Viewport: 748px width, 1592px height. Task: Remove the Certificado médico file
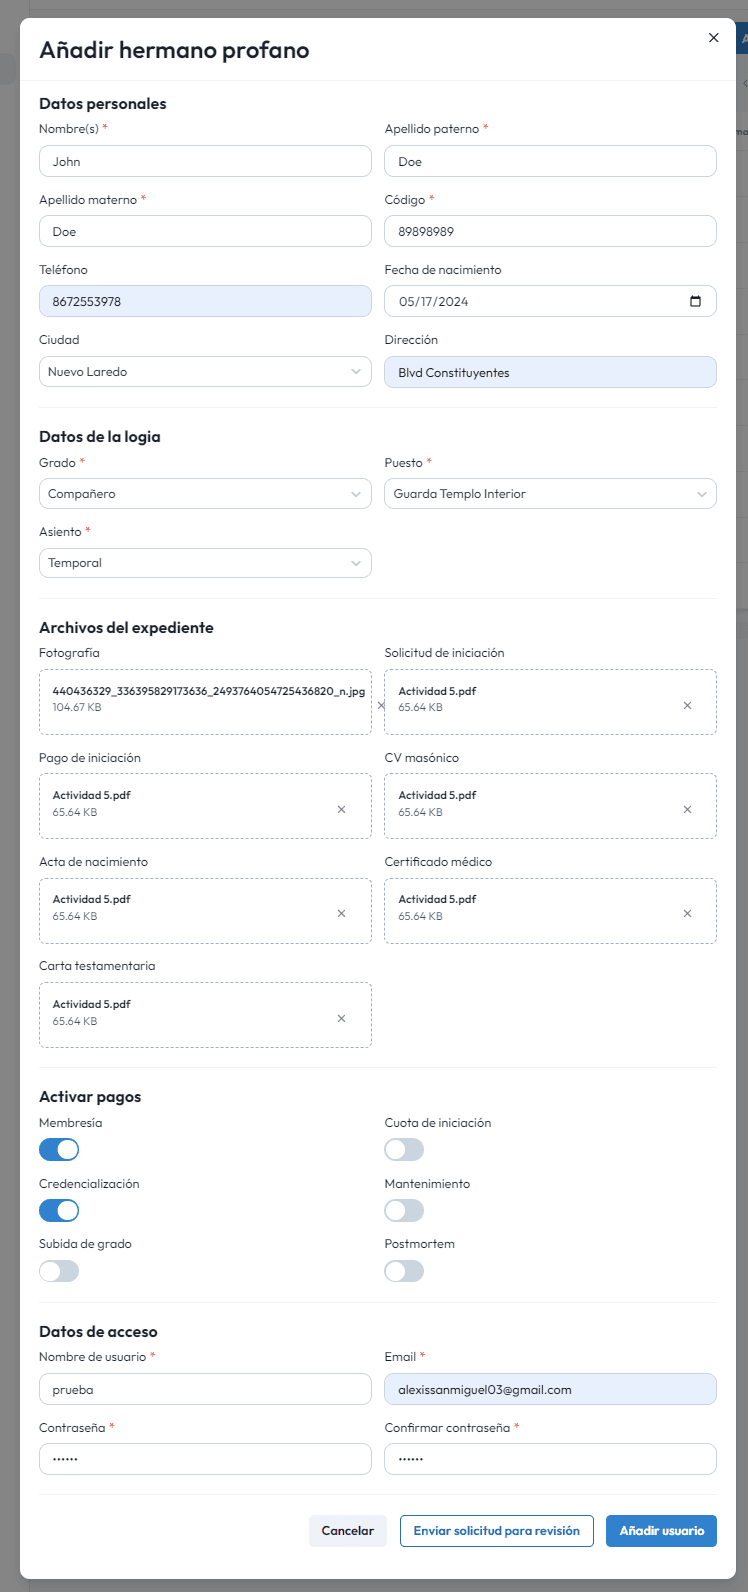[687, 913]
